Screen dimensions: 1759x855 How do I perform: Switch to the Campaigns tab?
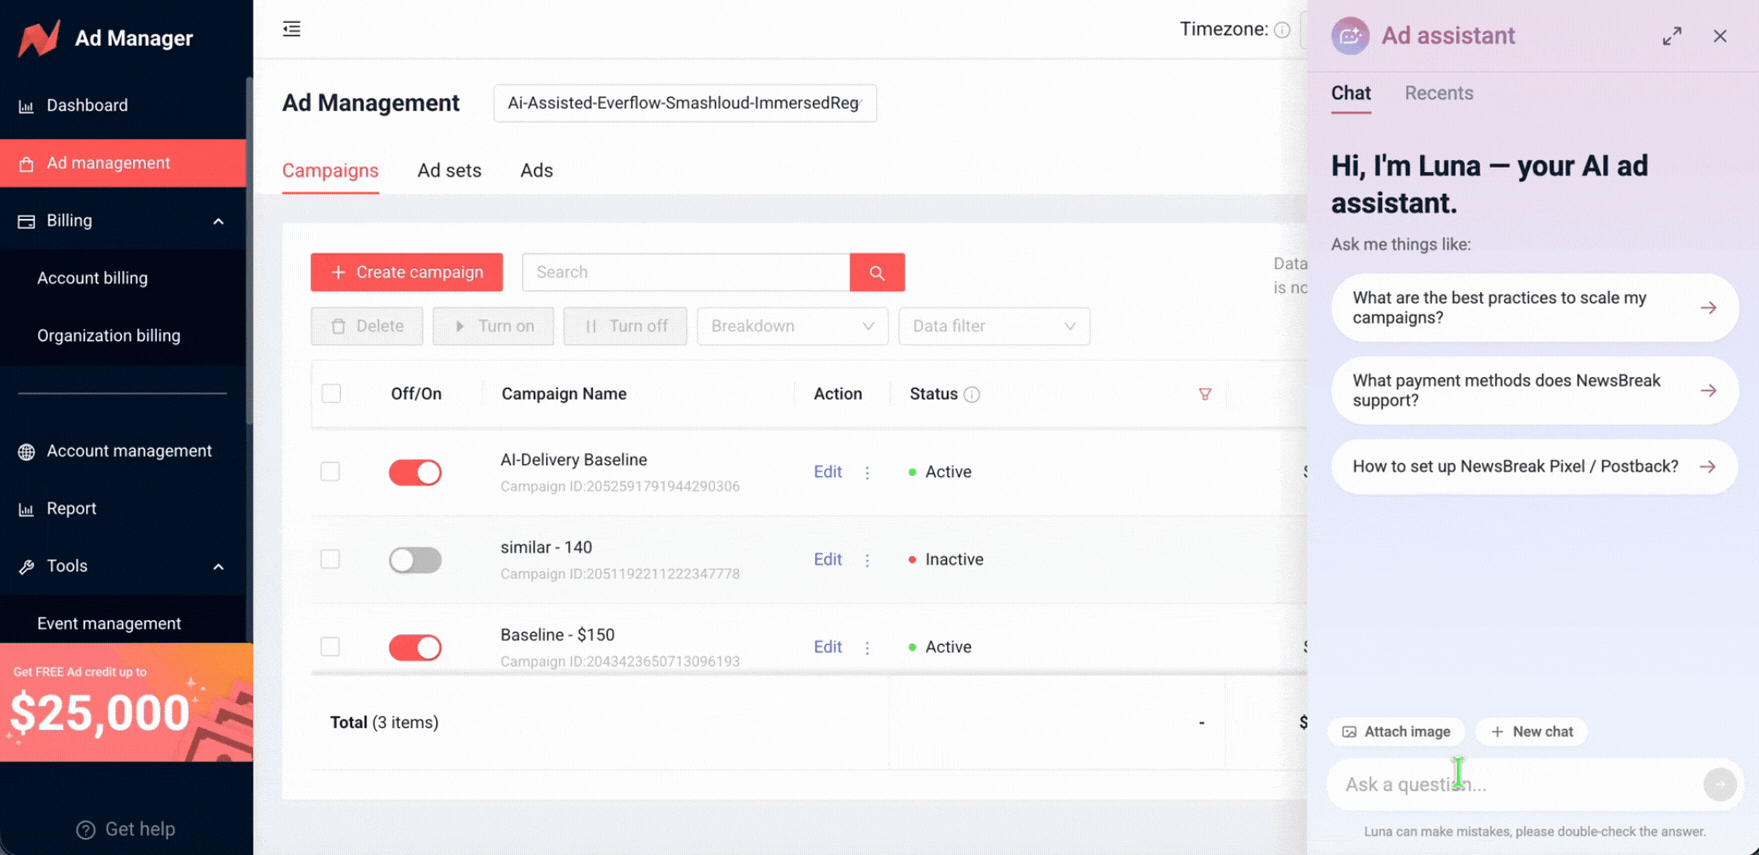pos(330,171)
